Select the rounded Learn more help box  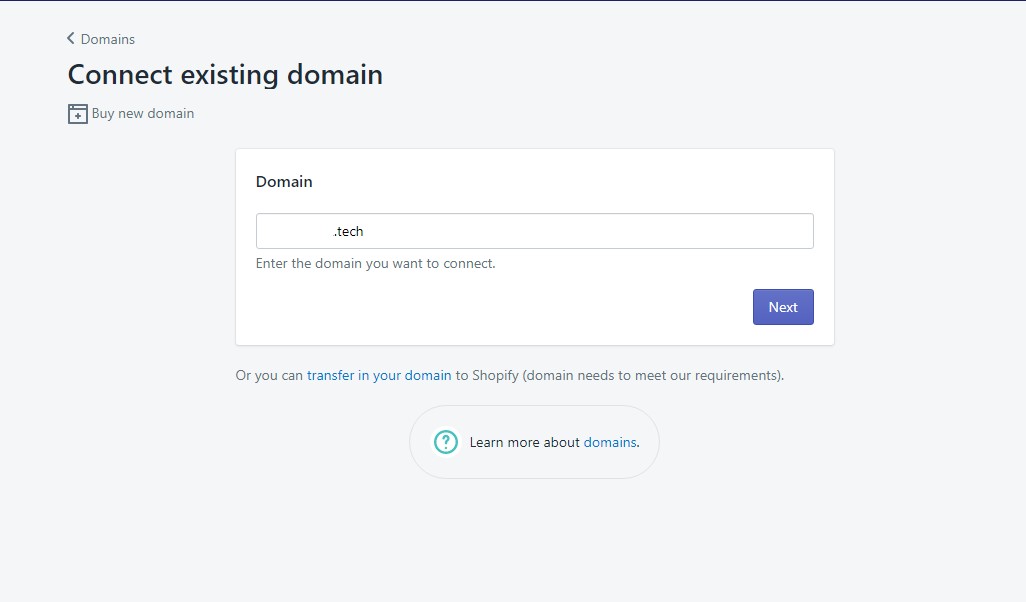(x=534, y=465)
